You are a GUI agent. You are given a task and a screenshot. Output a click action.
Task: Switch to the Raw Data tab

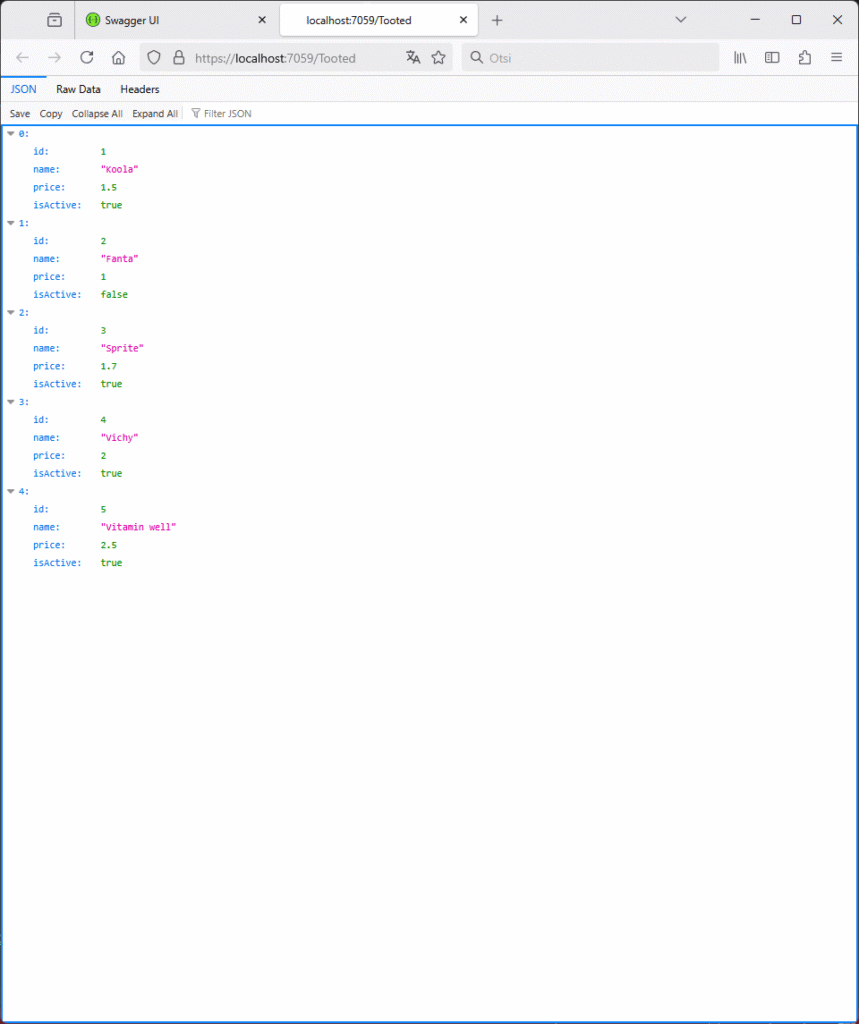(x=78, y=89)
